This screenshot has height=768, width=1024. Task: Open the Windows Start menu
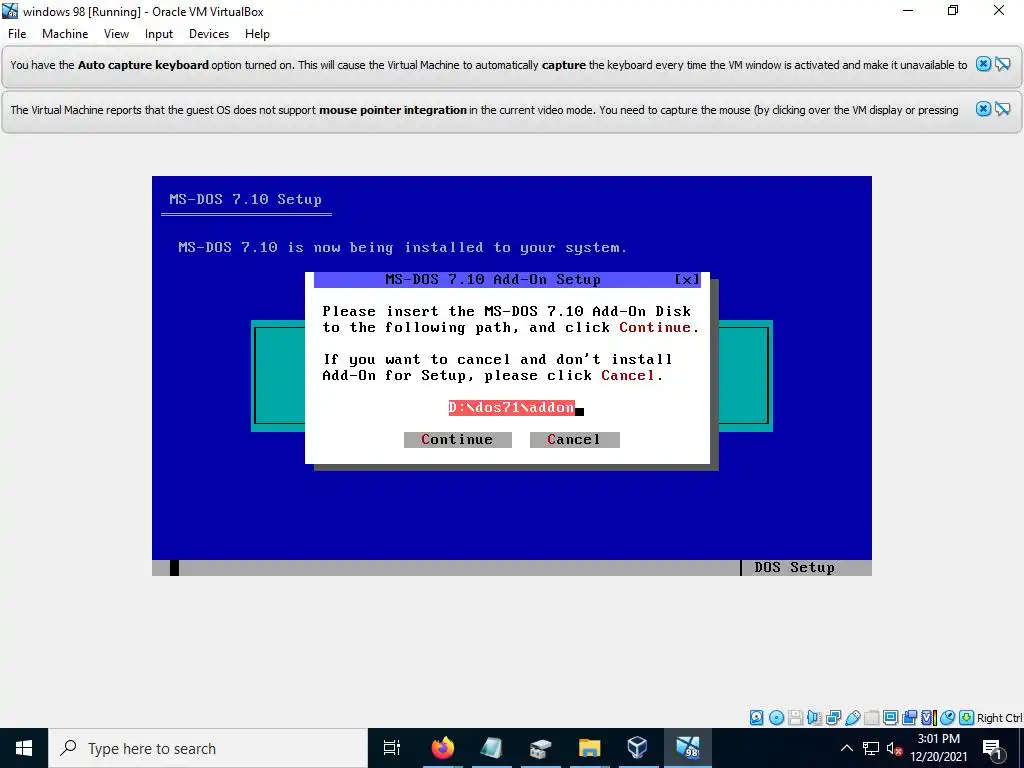point(24,748)
